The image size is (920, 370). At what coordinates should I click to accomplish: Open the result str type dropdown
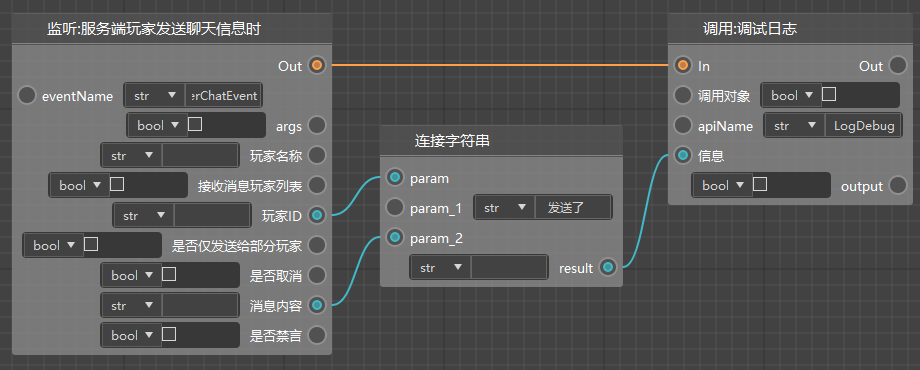441,268
